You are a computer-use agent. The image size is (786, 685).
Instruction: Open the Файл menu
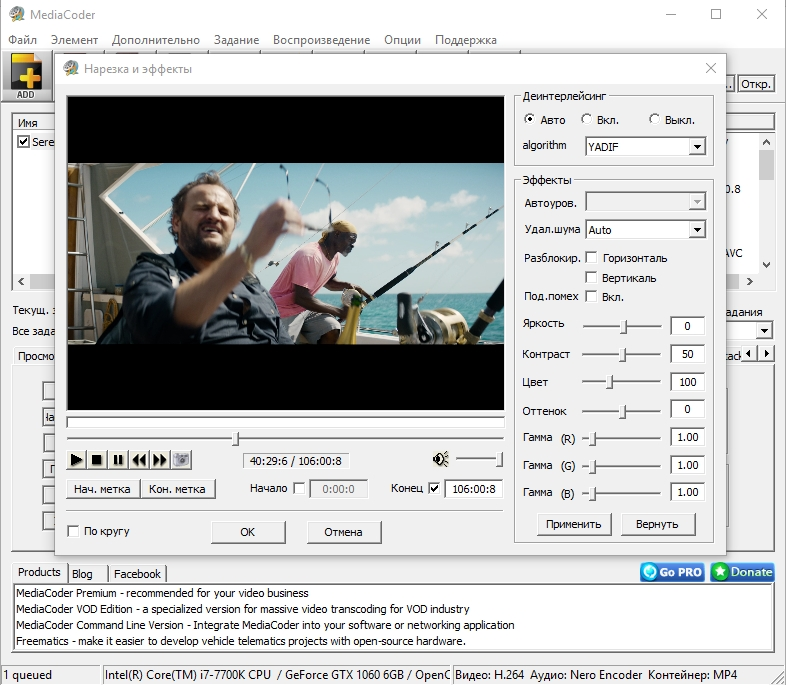23,40
